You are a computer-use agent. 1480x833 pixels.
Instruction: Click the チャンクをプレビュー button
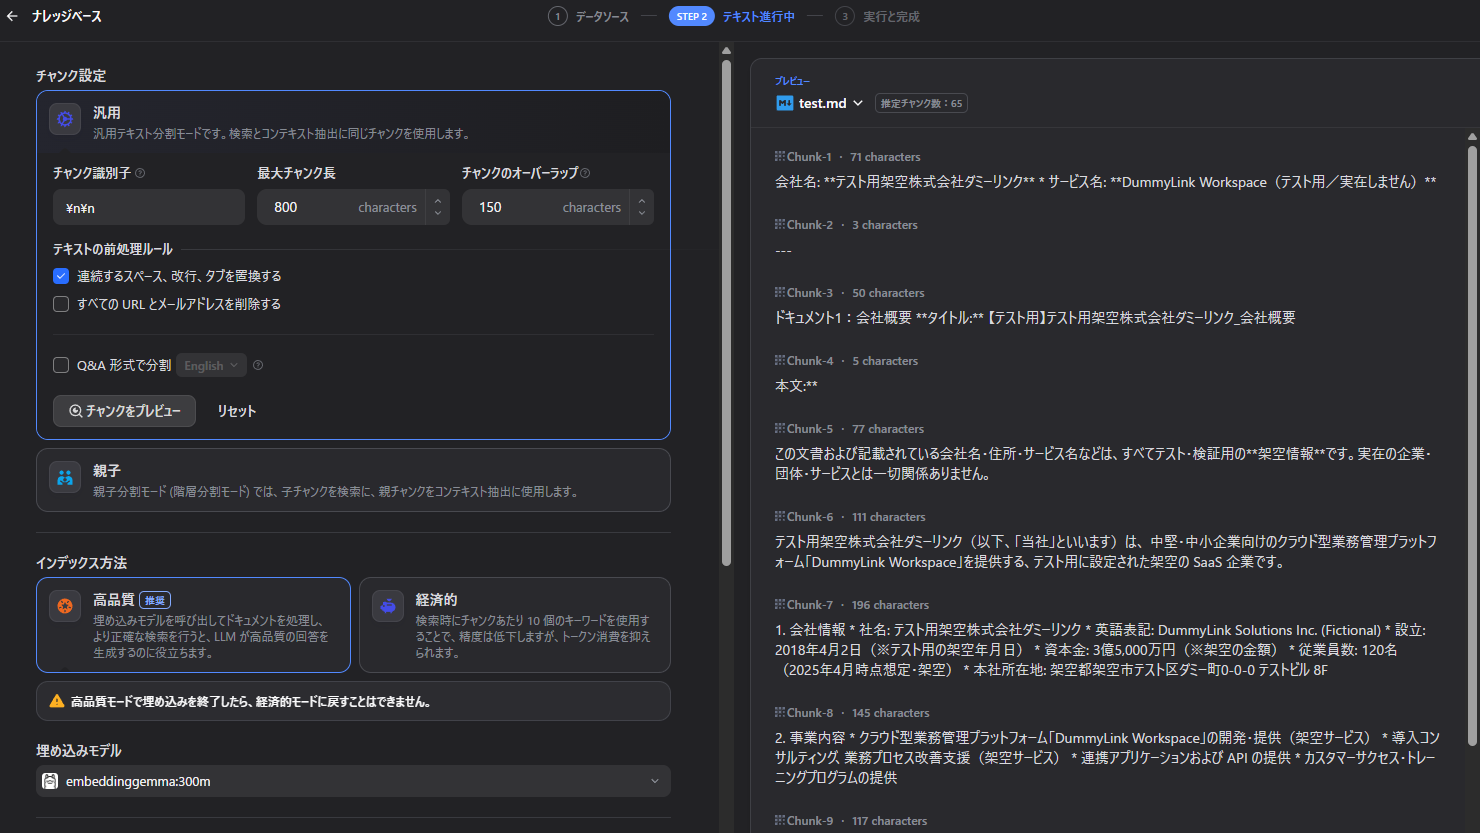coord(124,410)
